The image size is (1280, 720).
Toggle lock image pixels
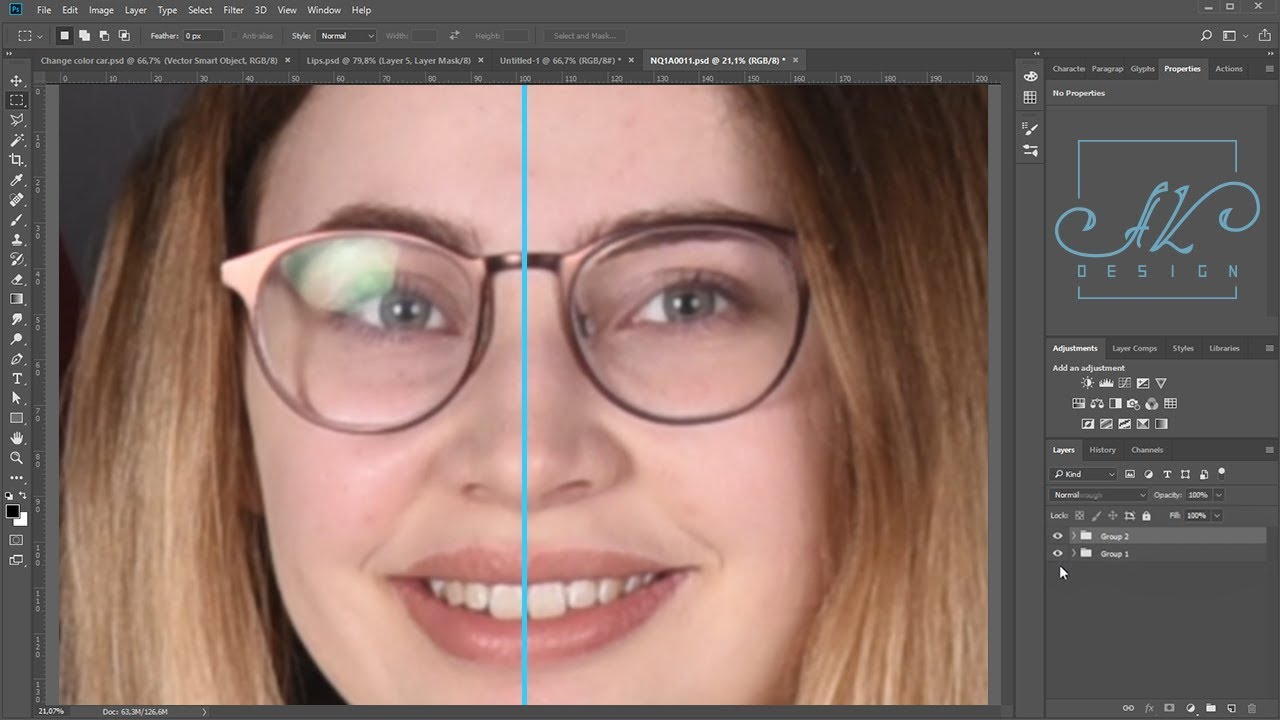pyautogui.click(x=1096, y=516)
